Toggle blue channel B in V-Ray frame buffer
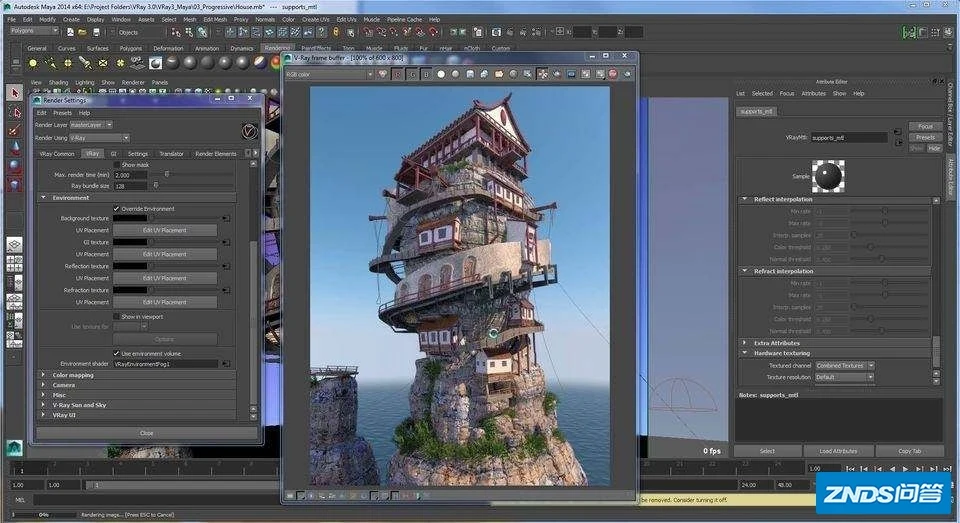 pyautogui.click(x=426, y=74)
